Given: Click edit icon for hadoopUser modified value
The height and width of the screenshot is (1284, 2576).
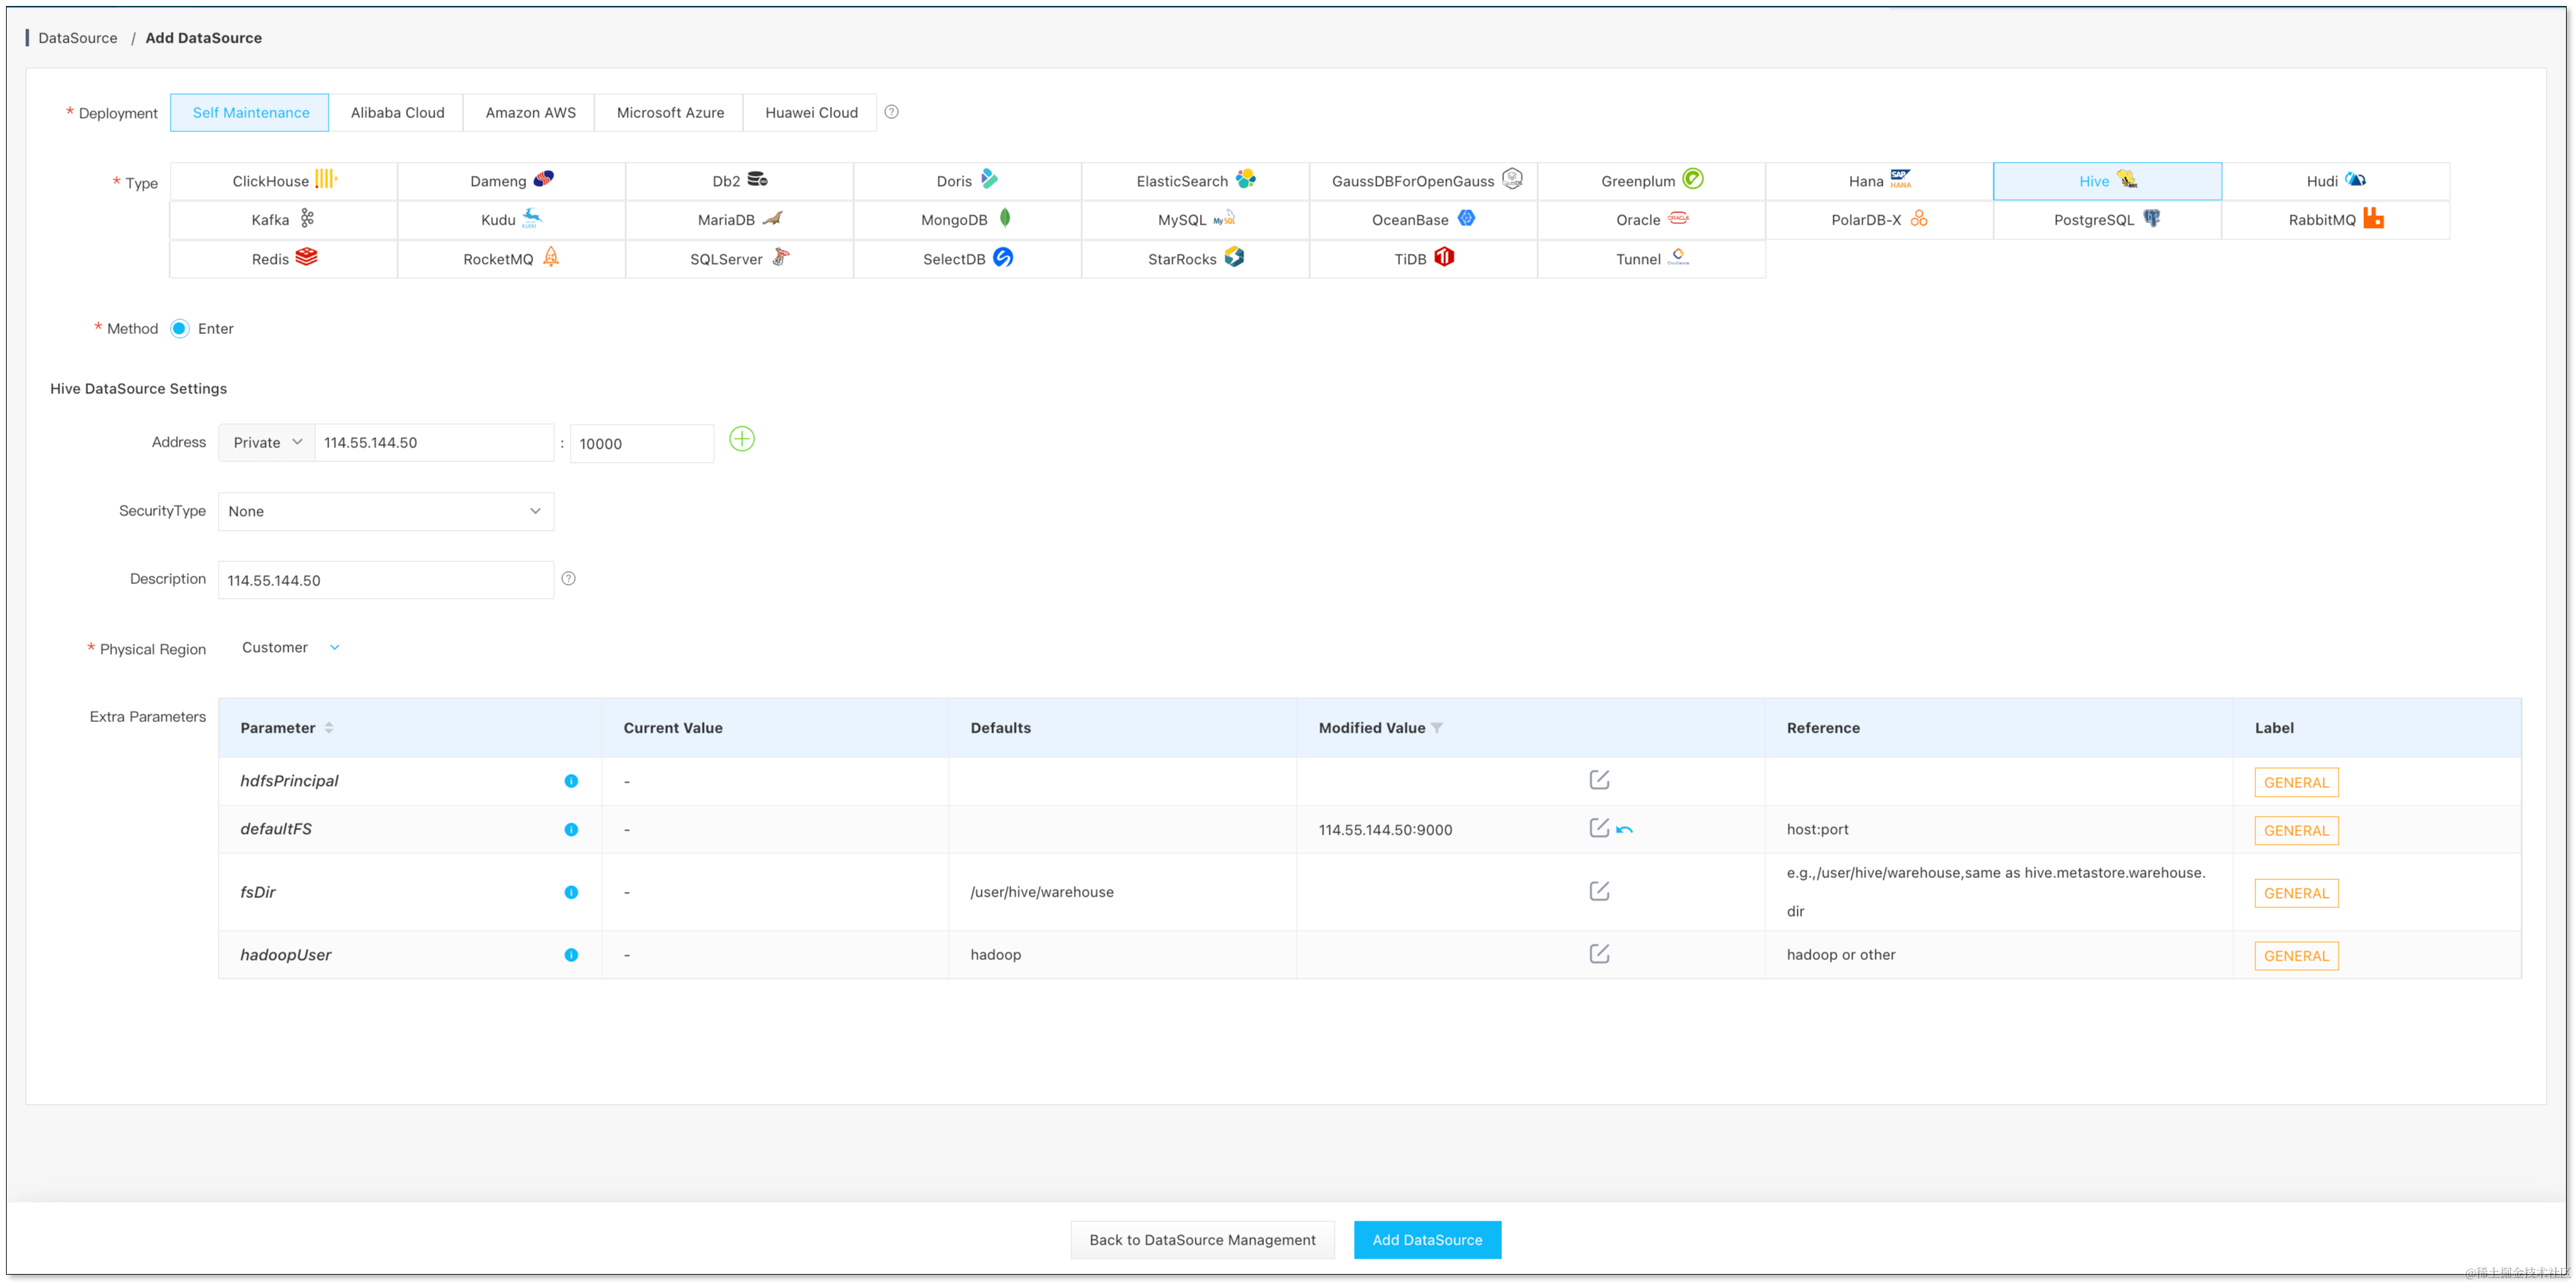Looking at the screenshot, I should [1598, 953].
